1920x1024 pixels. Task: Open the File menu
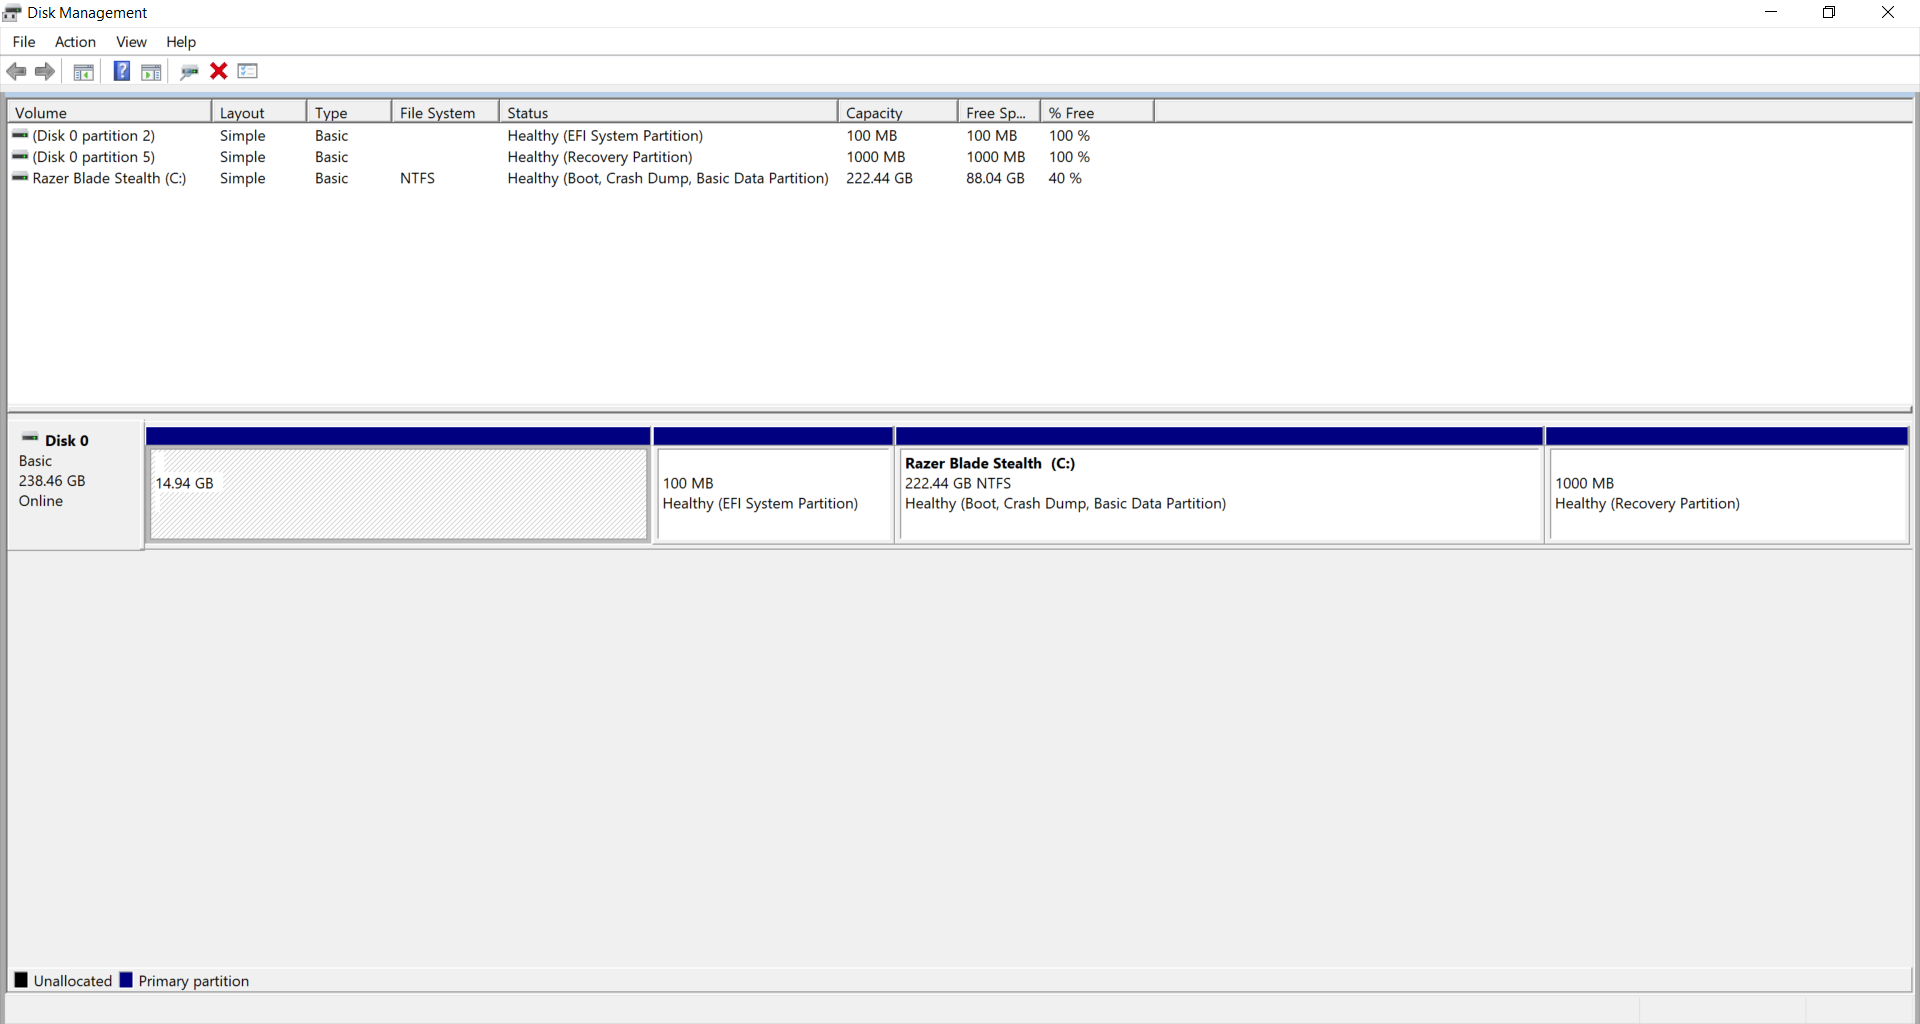(24, 42)
